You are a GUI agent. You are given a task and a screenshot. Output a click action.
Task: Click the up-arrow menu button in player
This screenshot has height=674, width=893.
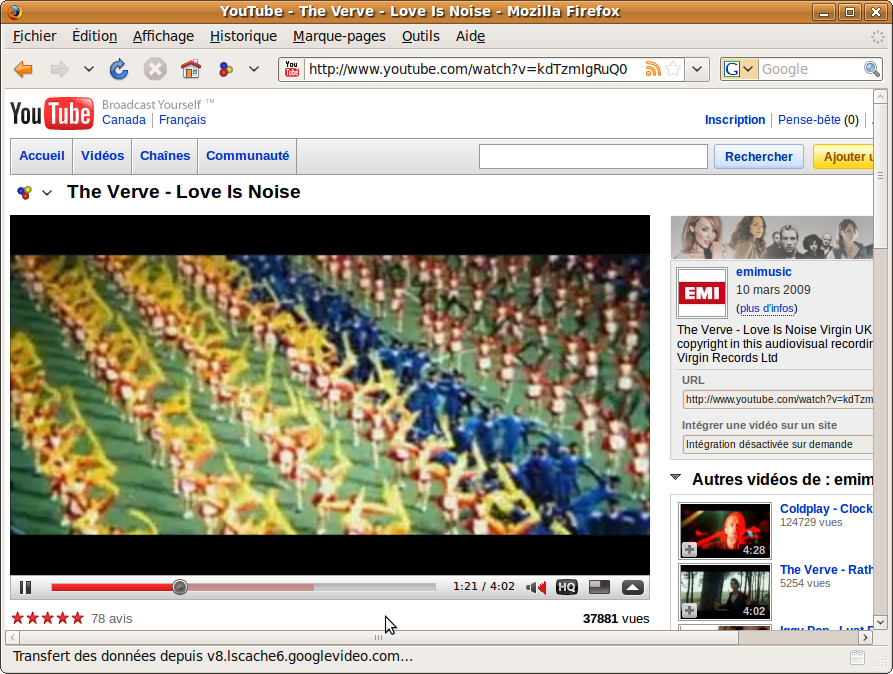[x=633, y=587]
